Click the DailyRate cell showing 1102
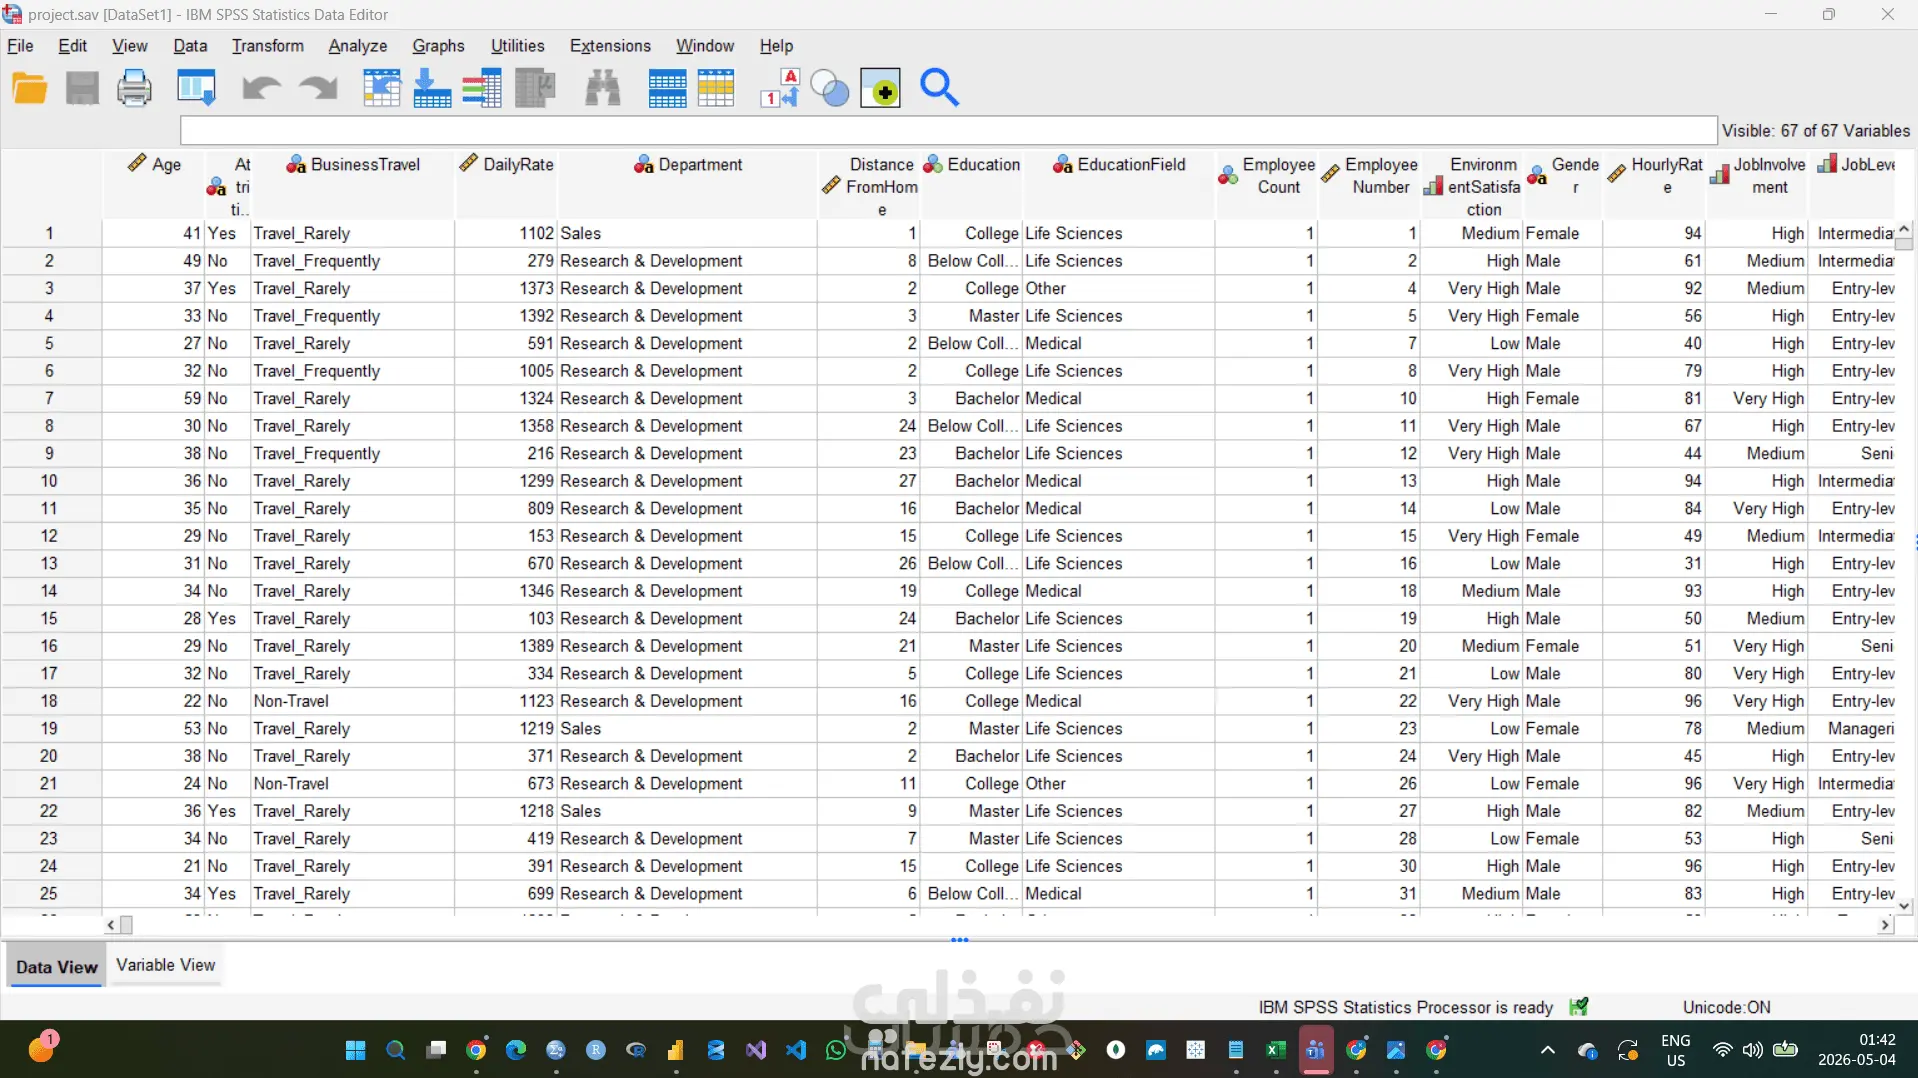 [506, 233]
